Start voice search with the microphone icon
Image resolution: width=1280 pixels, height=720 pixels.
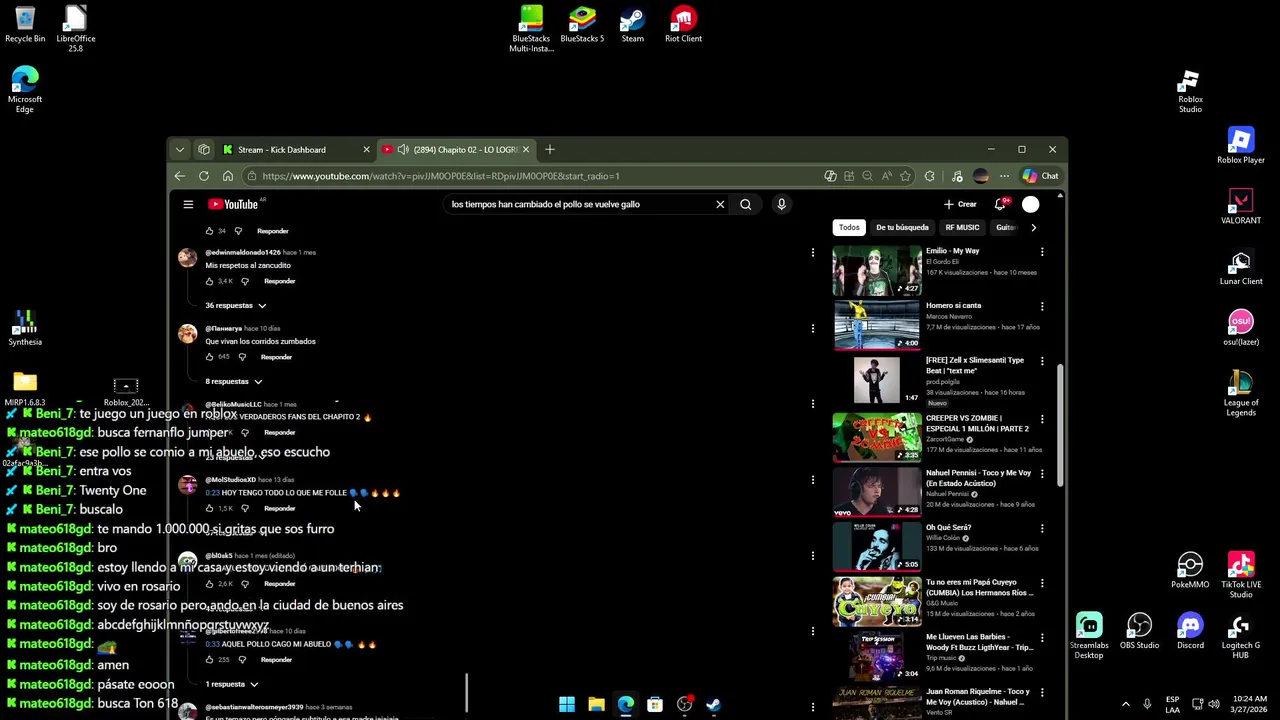782,204
